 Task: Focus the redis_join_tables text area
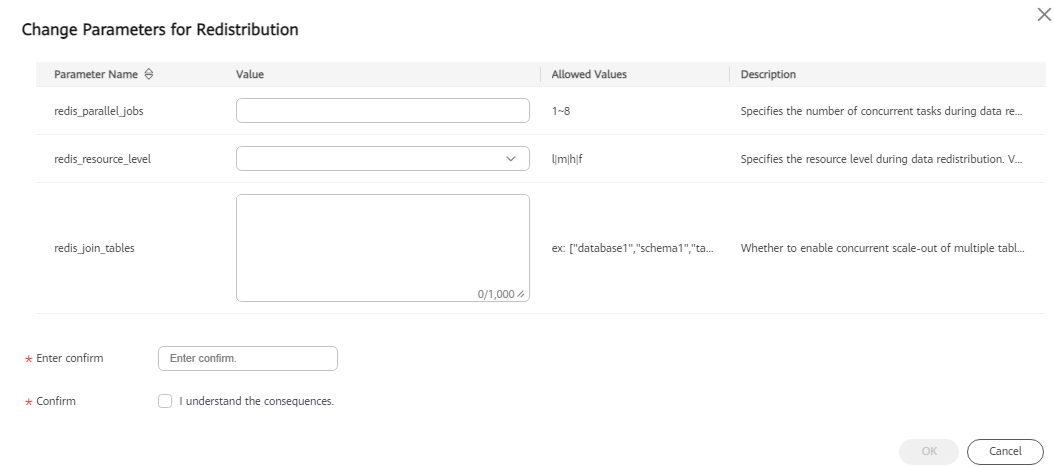click(382, 248)
